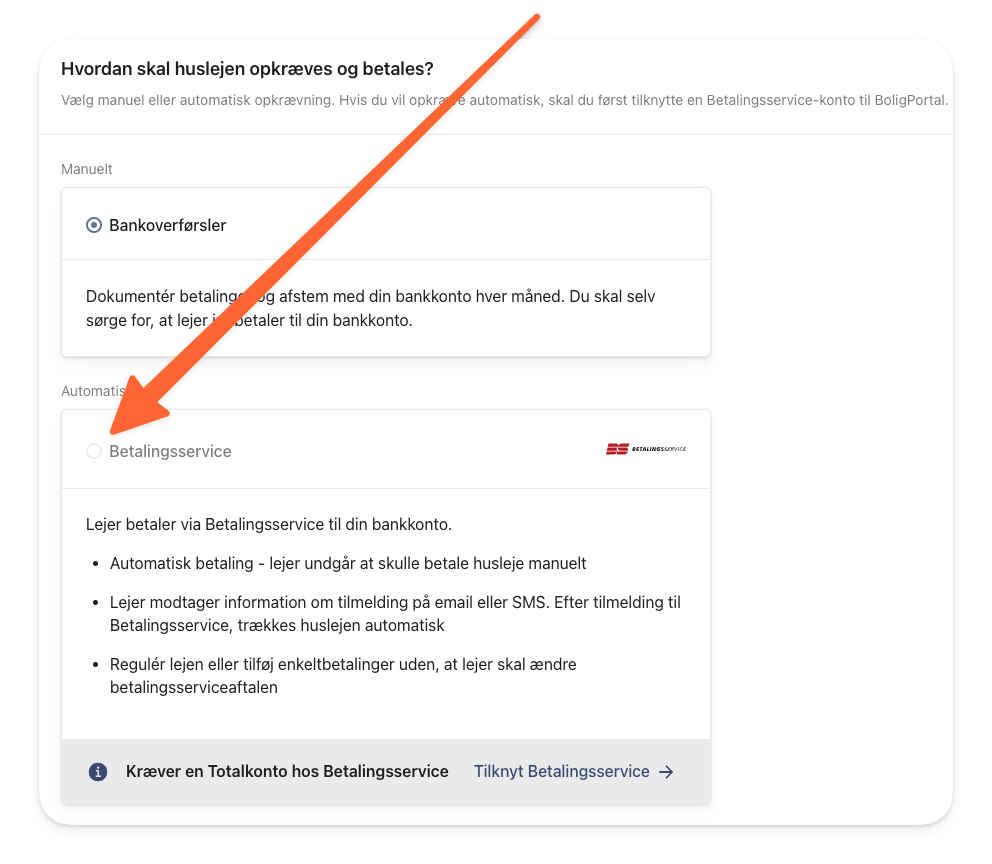Click the description Dokumentér betalinger og afstem
992x864 pixels.
371,308
